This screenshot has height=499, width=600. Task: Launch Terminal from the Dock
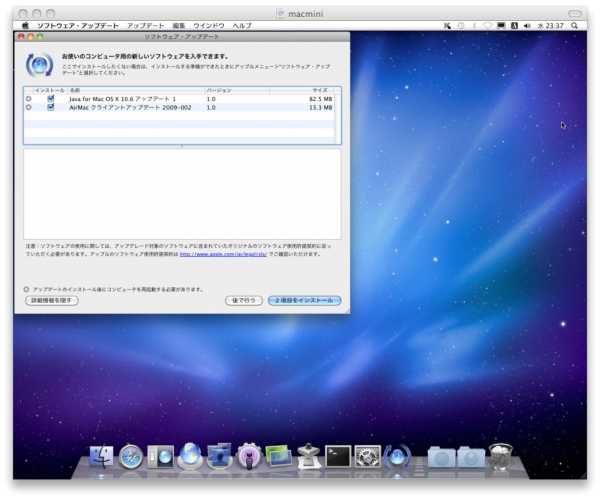[x=338, y=456]
